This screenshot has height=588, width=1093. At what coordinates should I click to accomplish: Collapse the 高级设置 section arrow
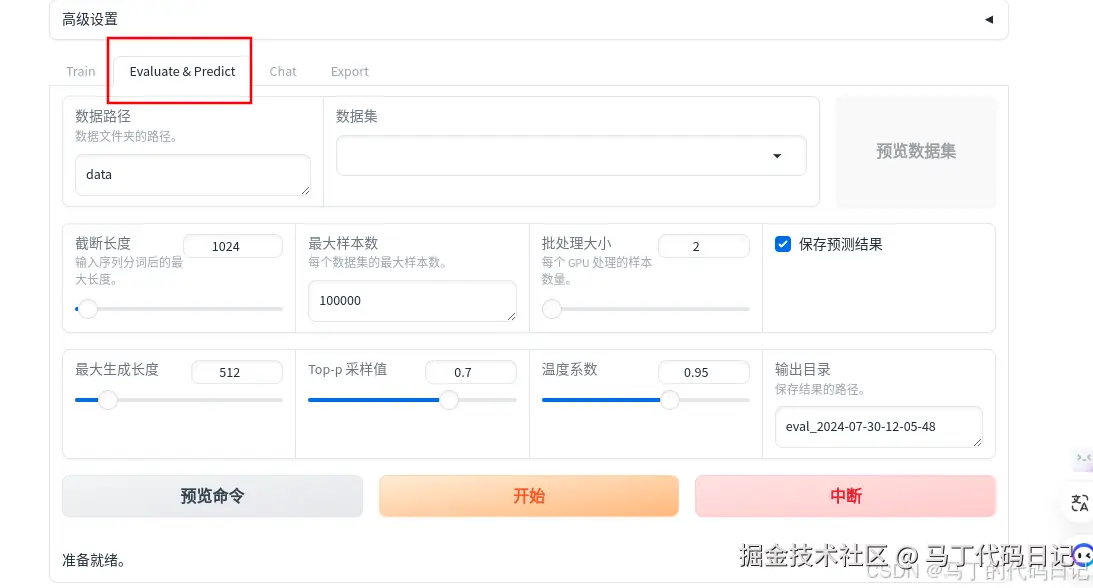988,20
